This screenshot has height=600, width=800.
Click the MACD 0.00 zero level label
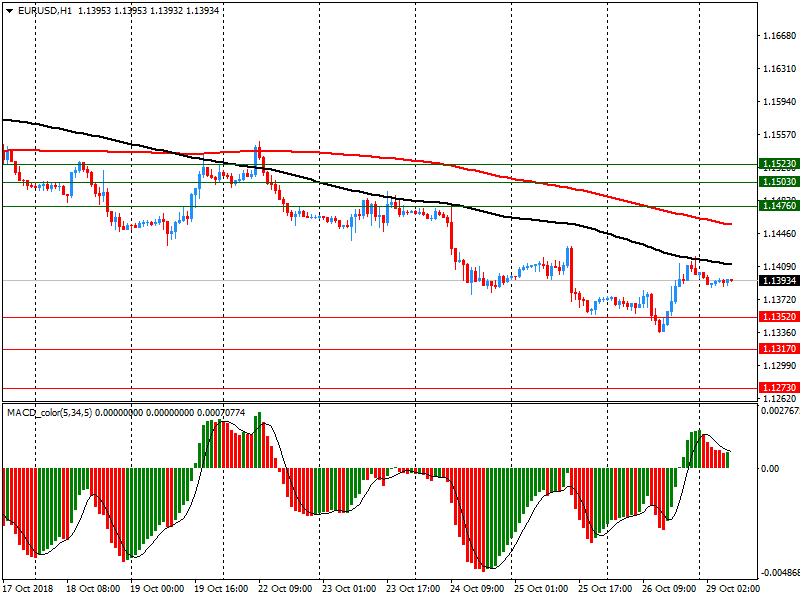pos(770,469)
